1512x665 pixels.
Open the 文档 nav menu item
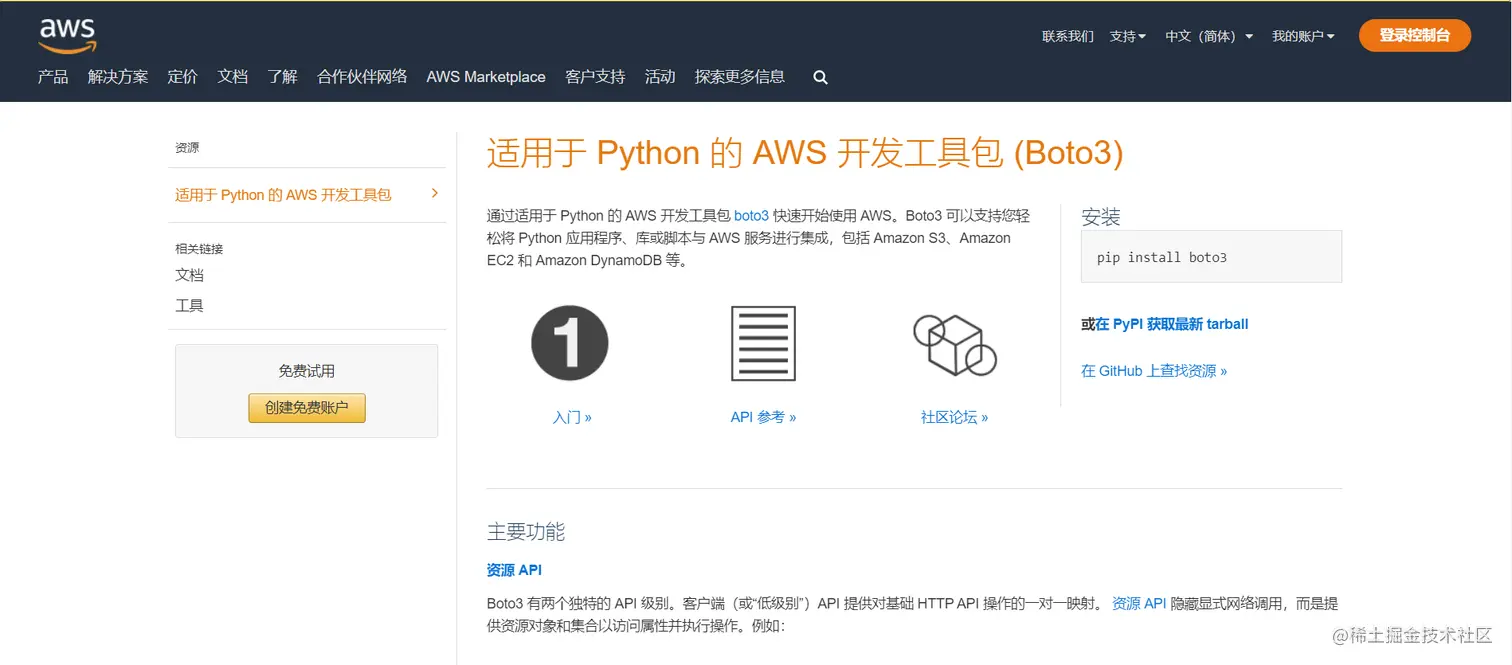[233, 77]
